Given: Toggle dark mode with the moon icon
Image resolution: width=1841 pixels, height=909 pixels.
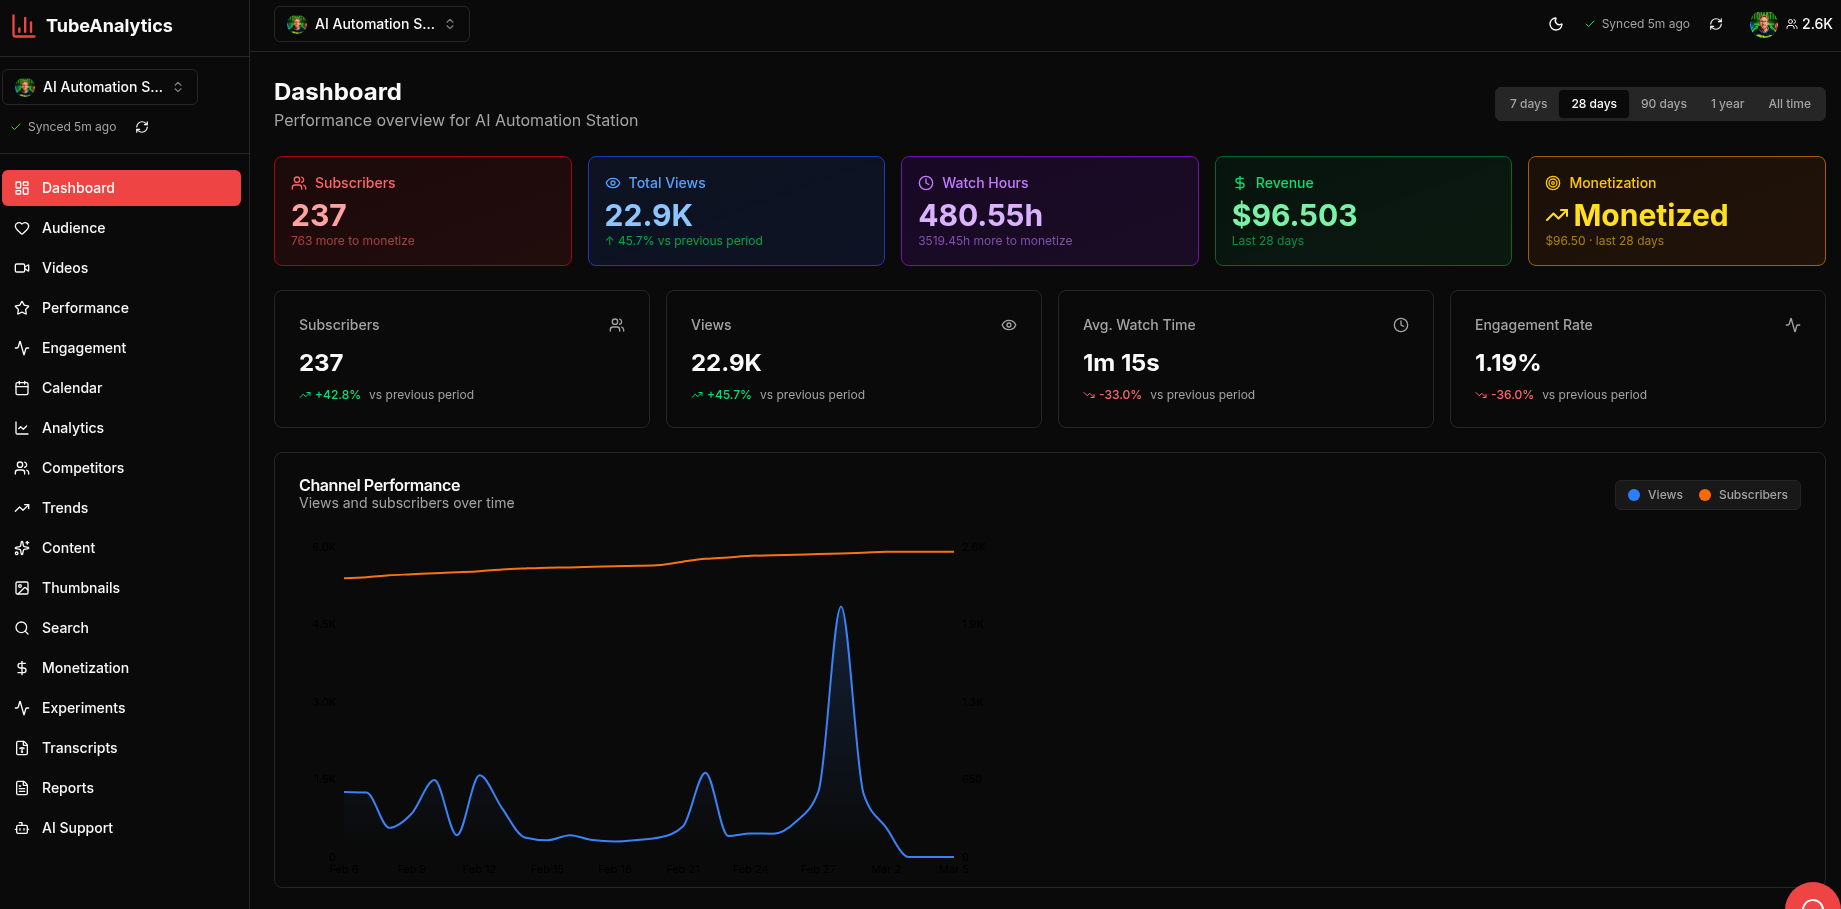Looking at the screenshot, I should (1557, 23).
